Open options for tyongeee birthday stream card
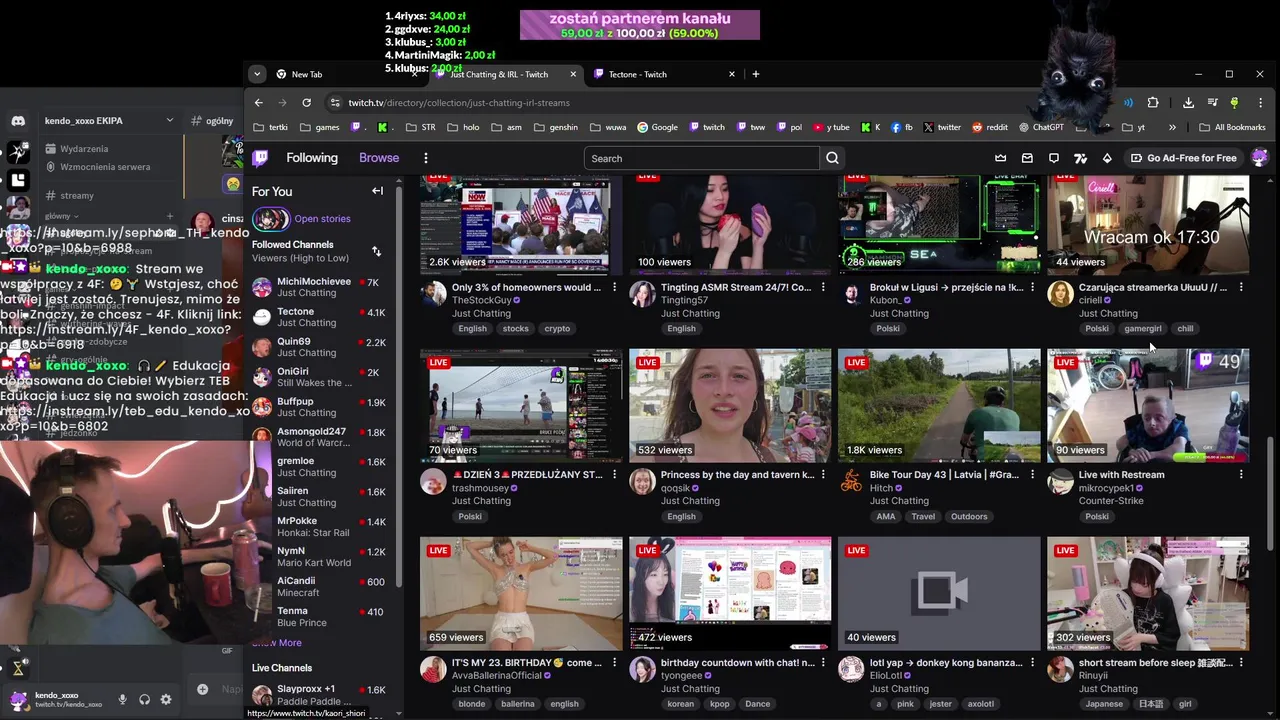Viewport: 1280px width, 720px height. pos(823,663)
